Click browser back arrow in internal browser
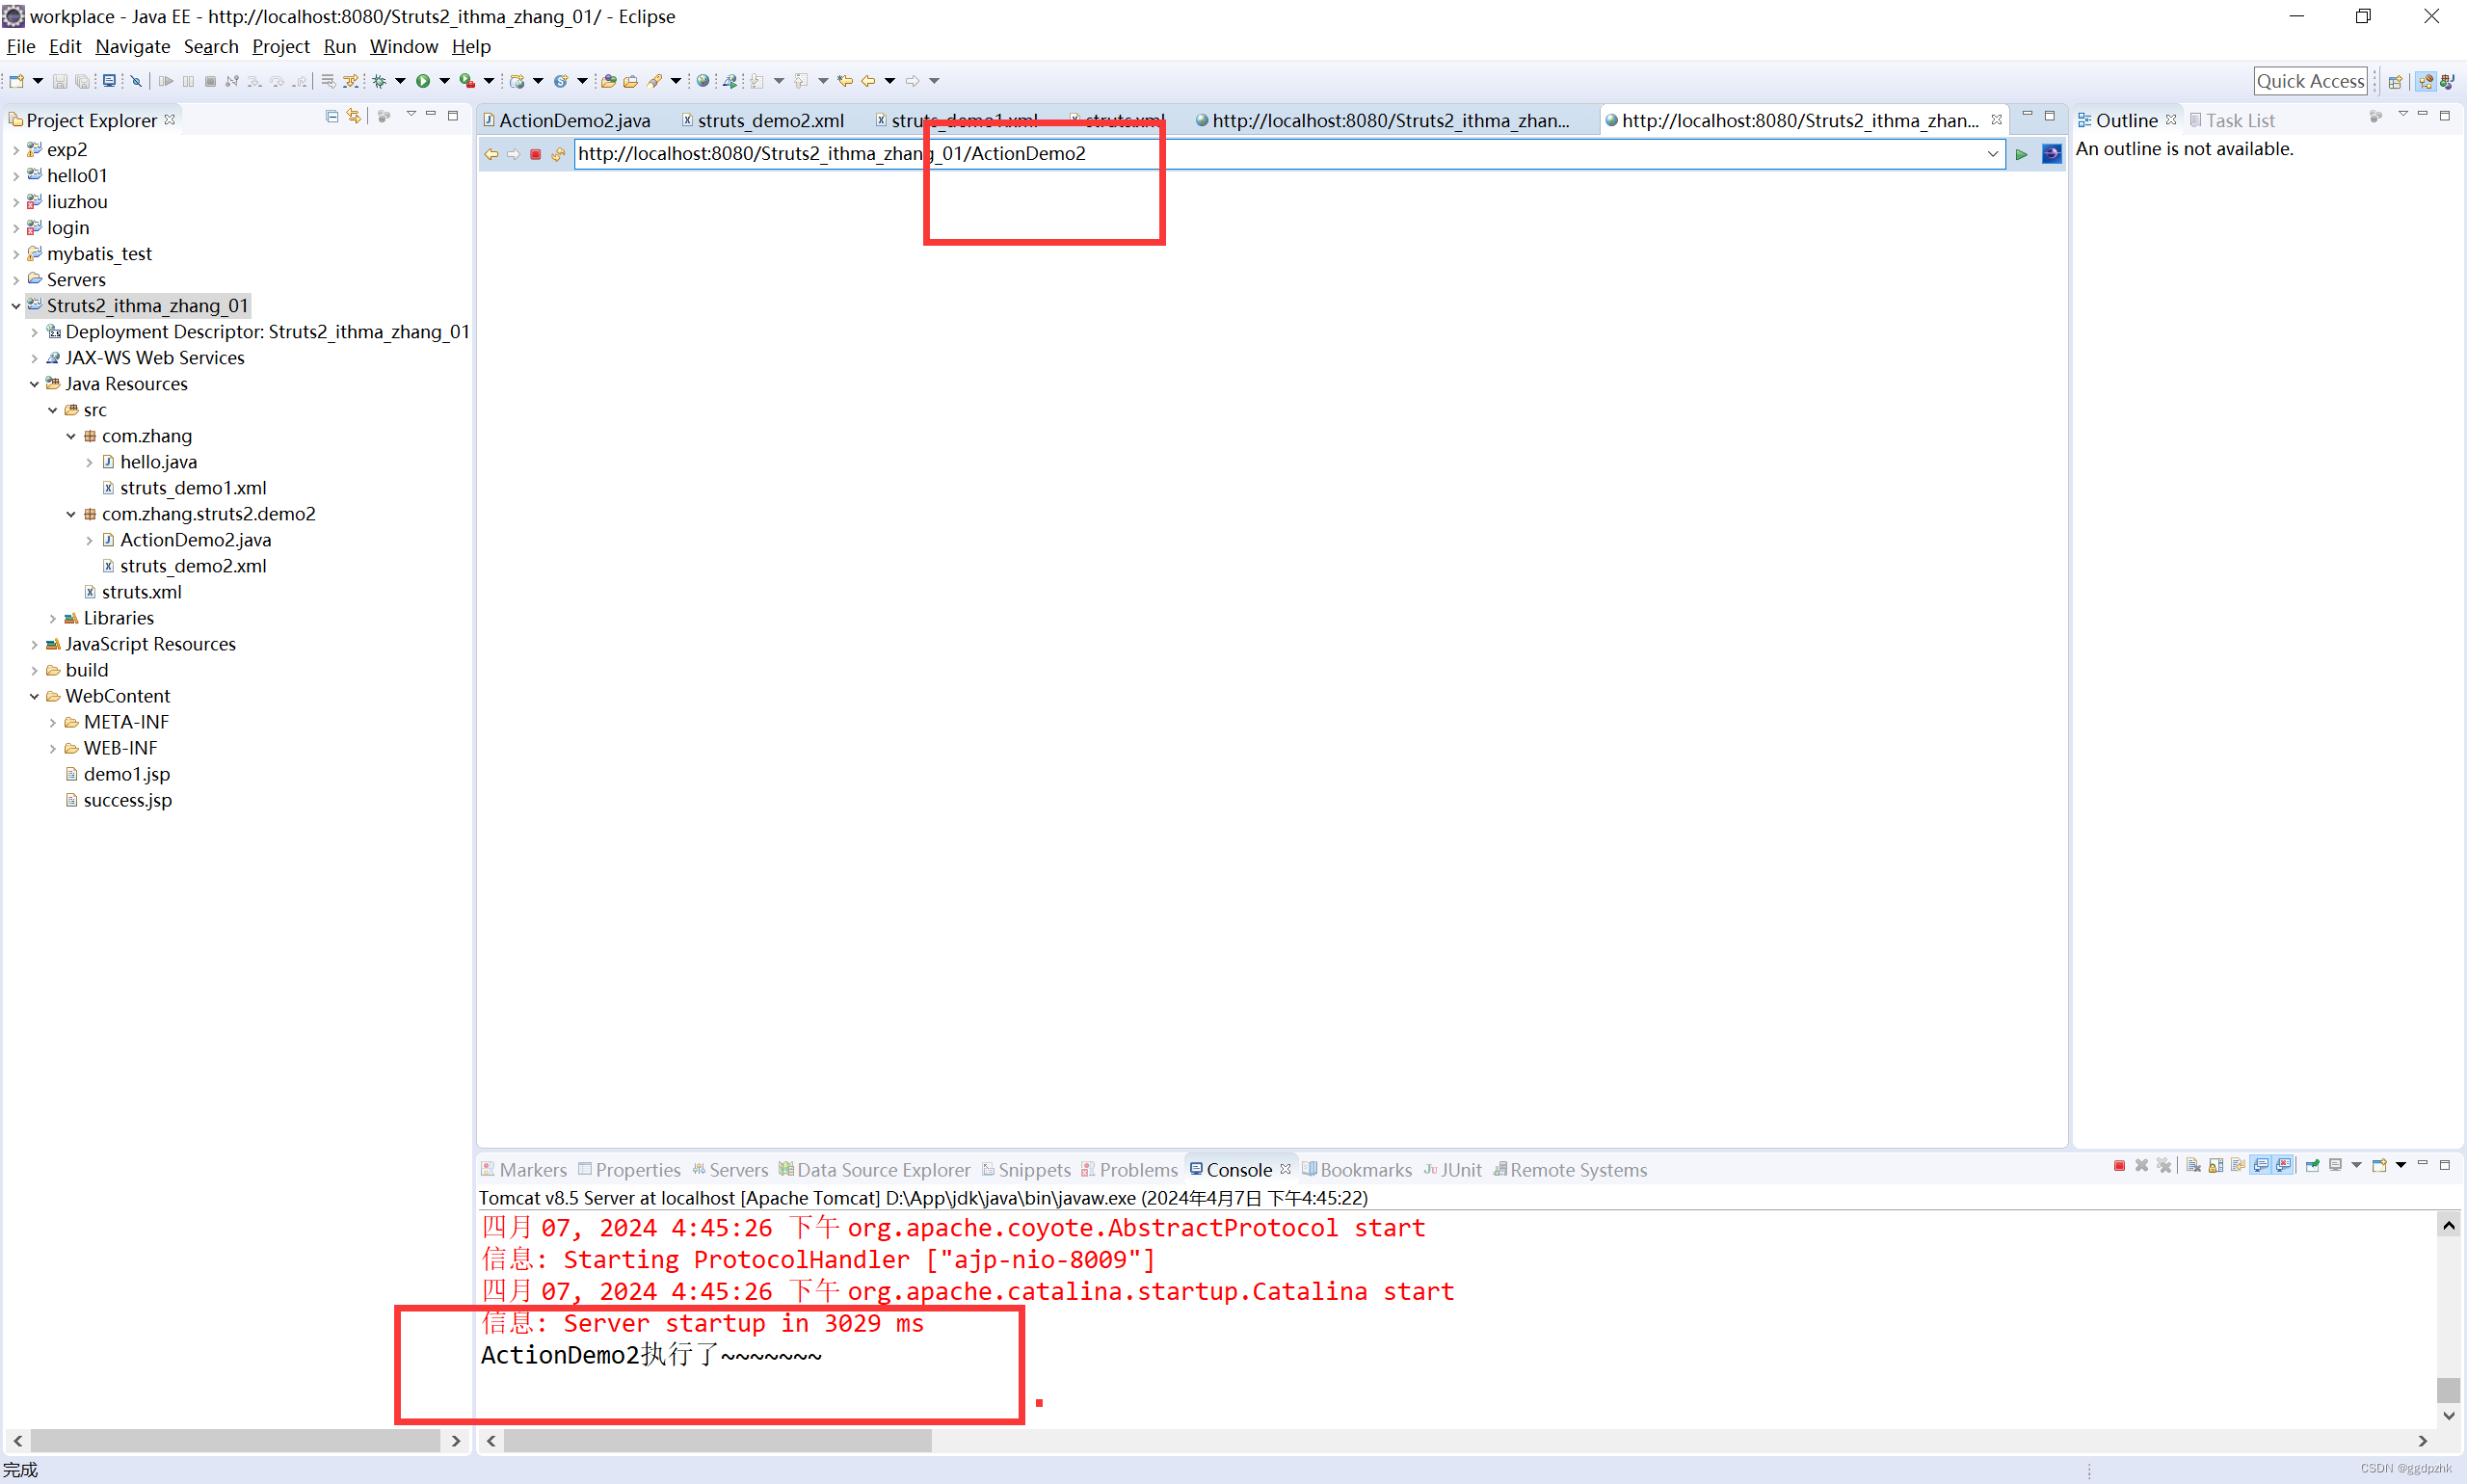 coord(491,154)
